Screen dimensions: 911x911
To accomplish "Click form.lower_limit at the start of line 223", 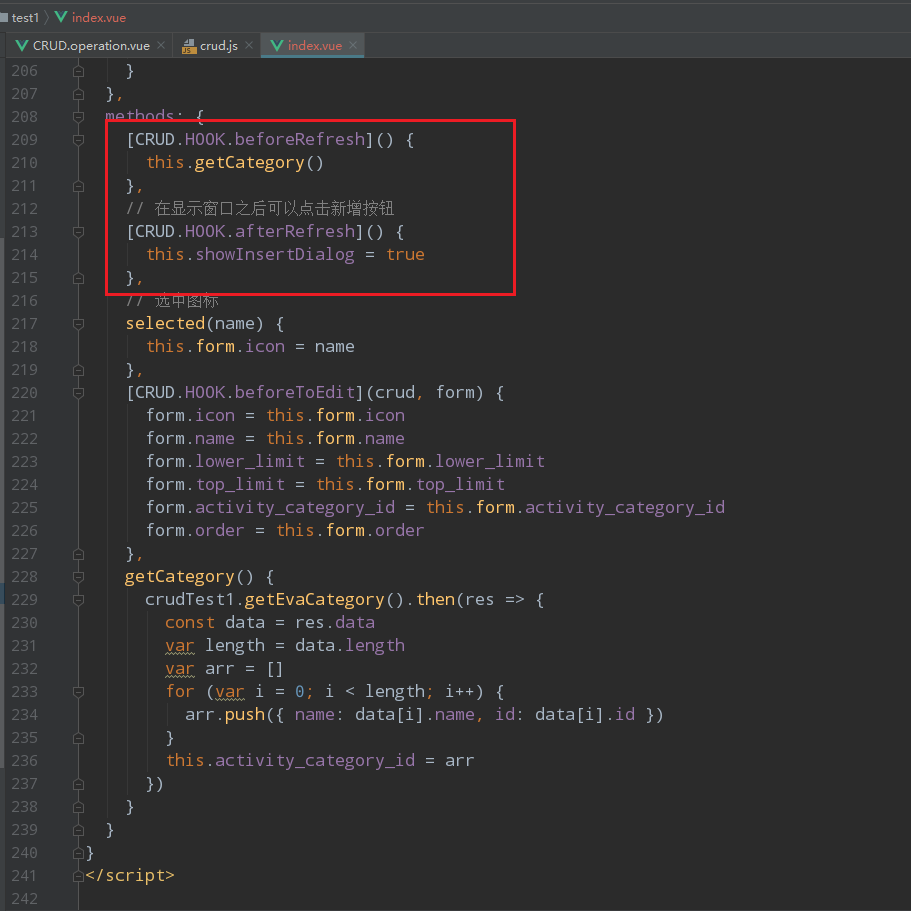I will click(225, 462).
